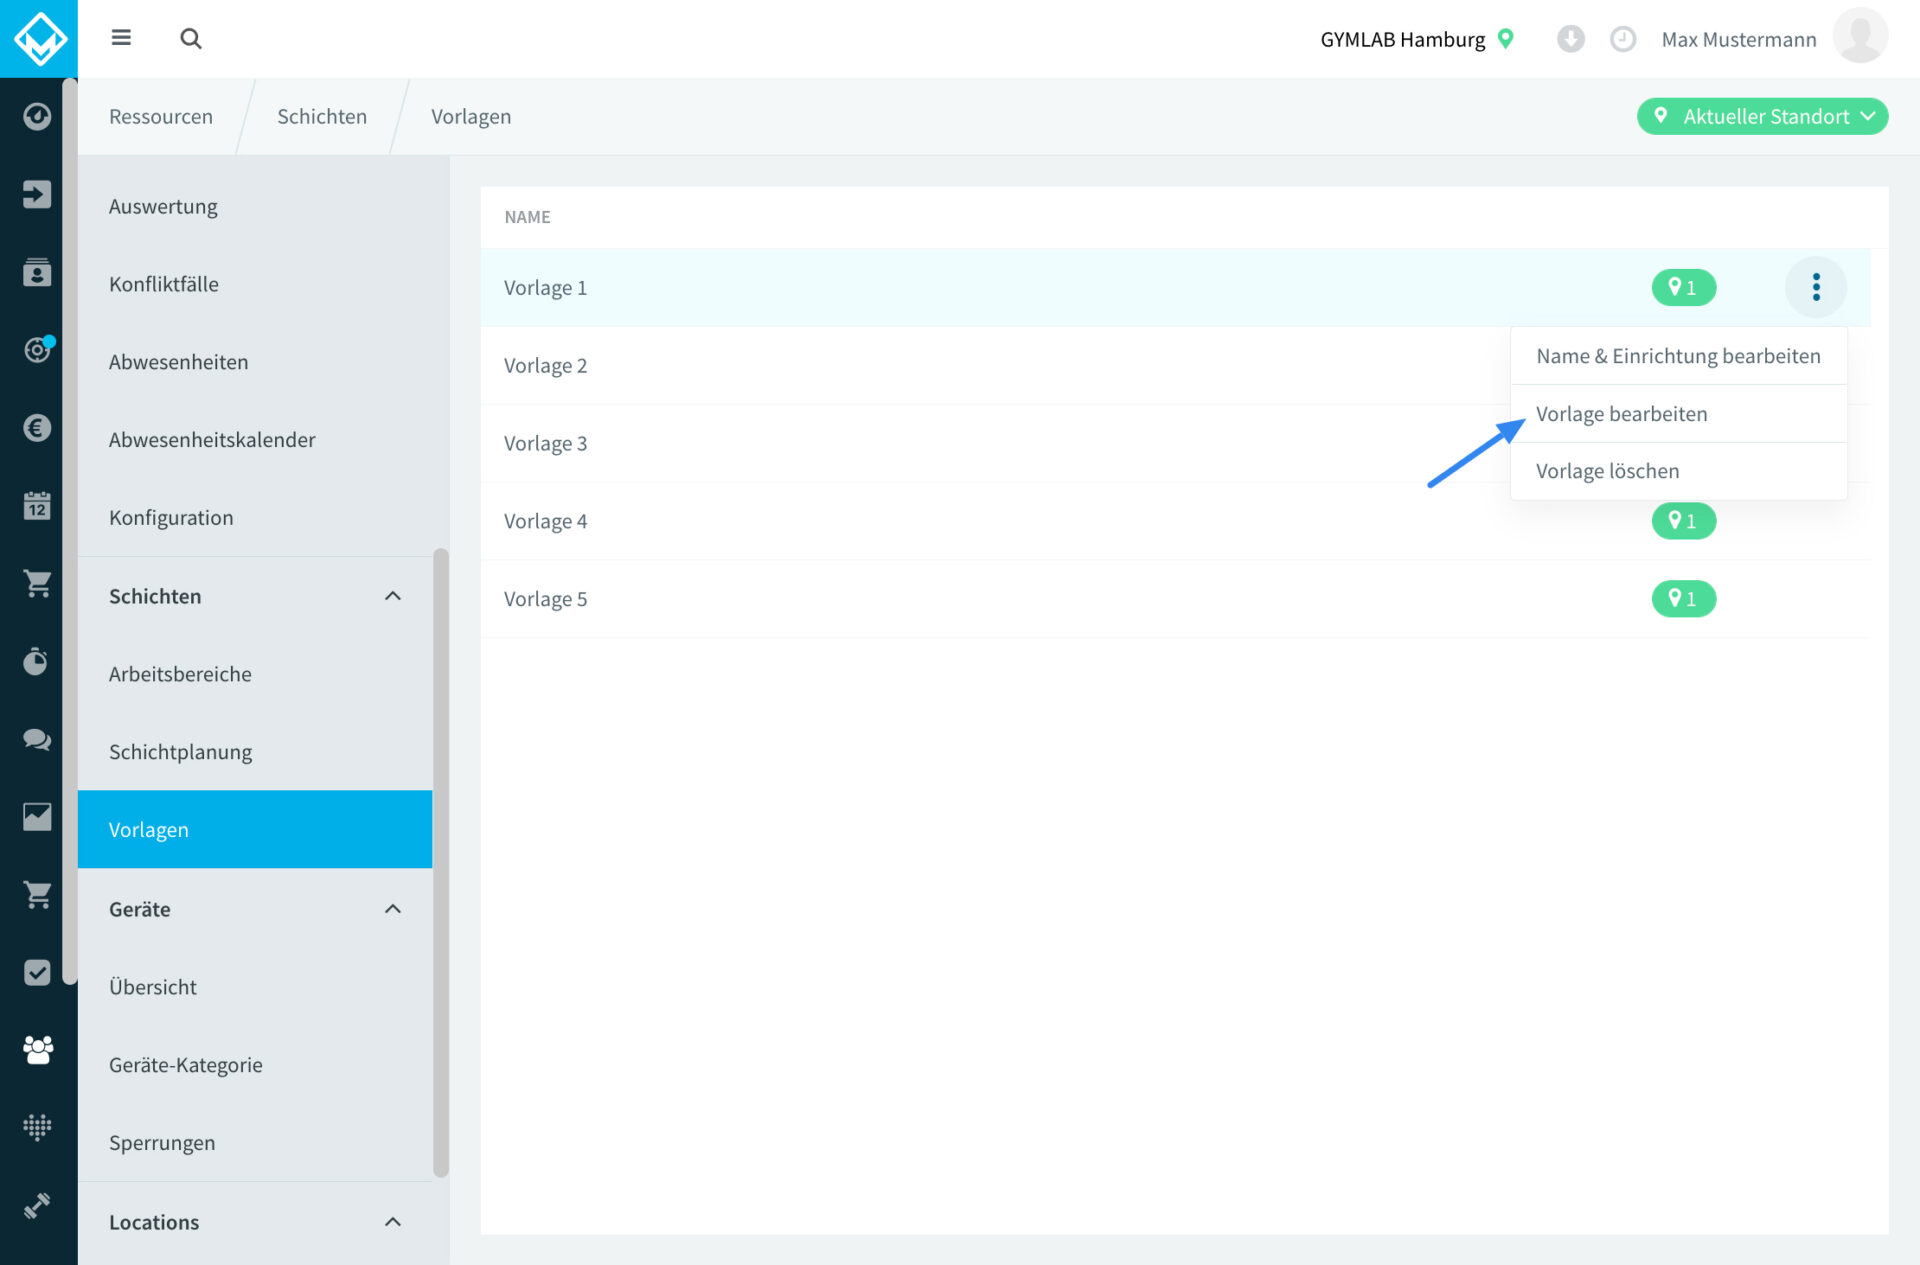1920x1265 pixels.
Task: Open the chat messages sidebar icon
Action: click(x=37, y=739)
